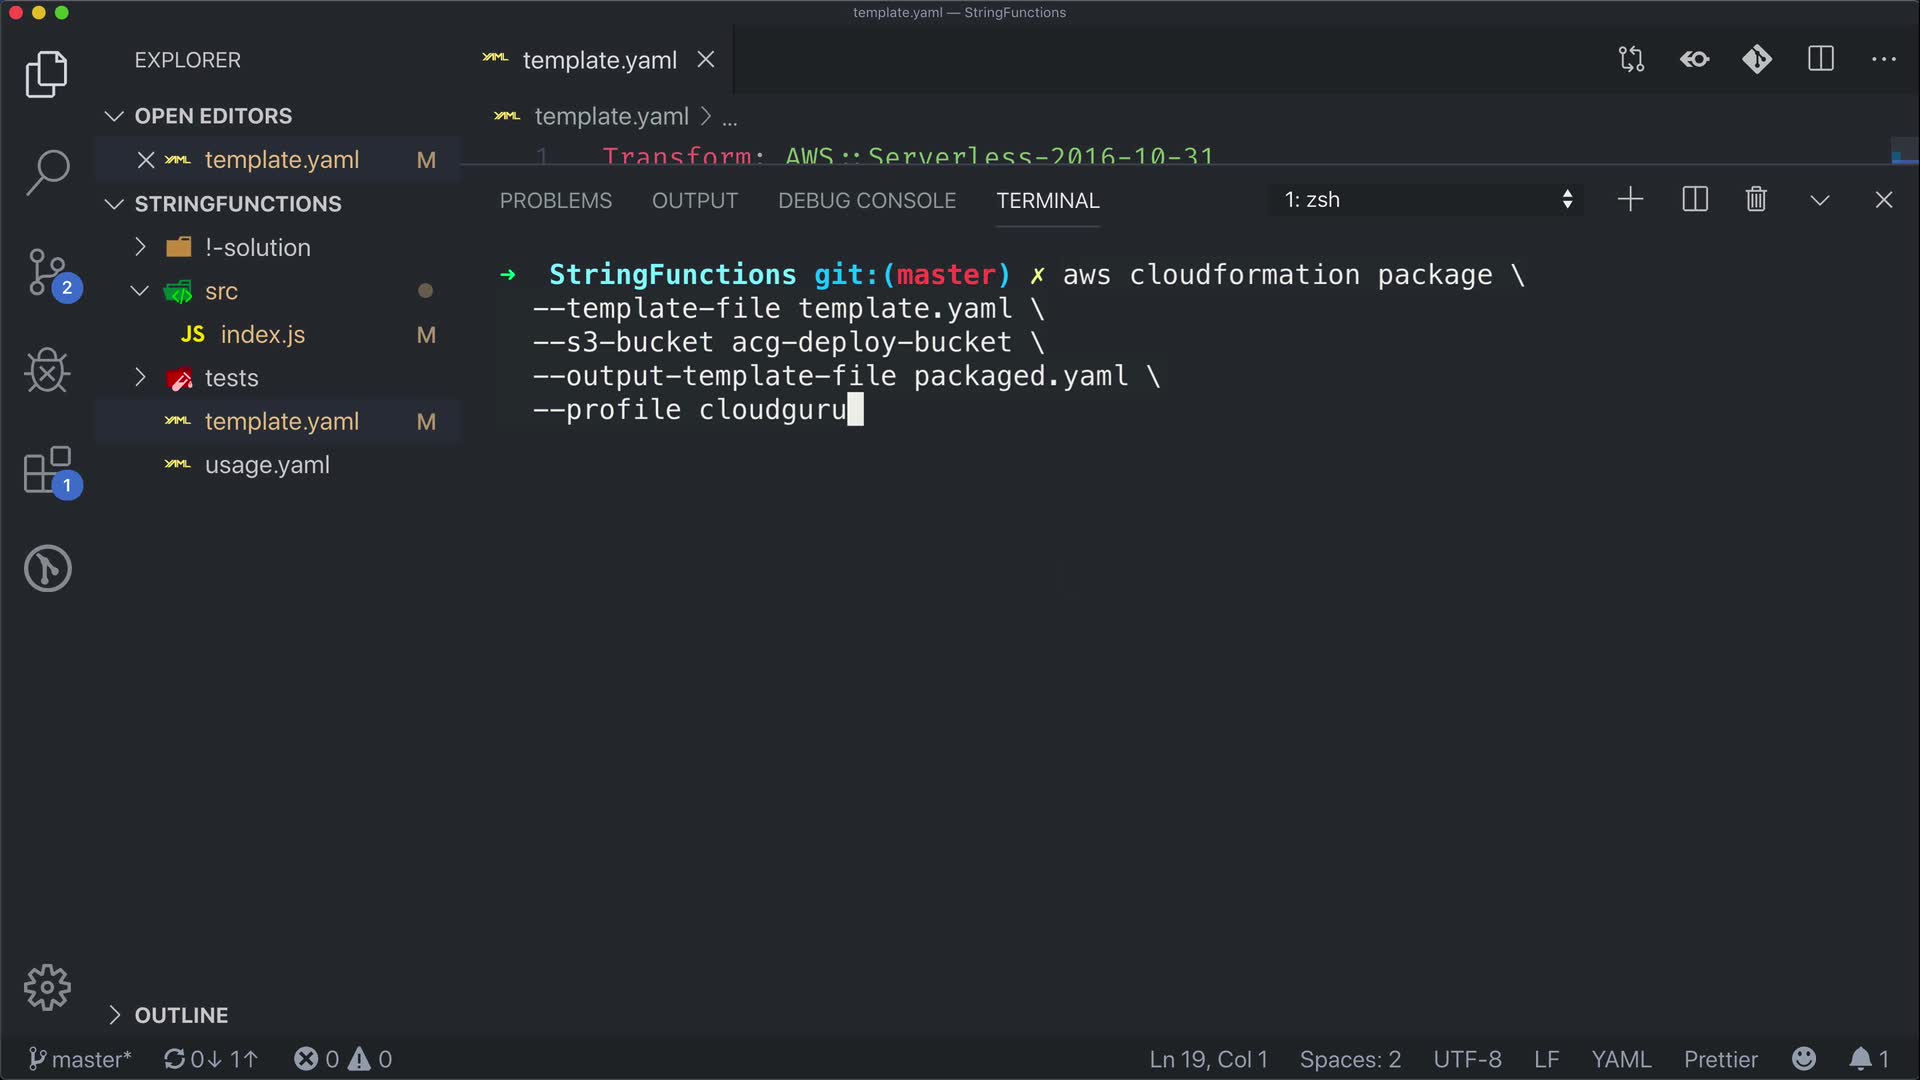
Task: Toggle terminal panel size with chevron
Action: 1820,200
